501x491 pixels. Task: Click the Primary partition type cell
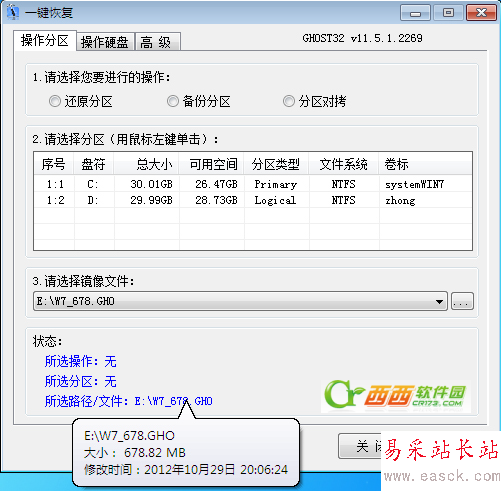pyautogui.click(x=276, y=184)
